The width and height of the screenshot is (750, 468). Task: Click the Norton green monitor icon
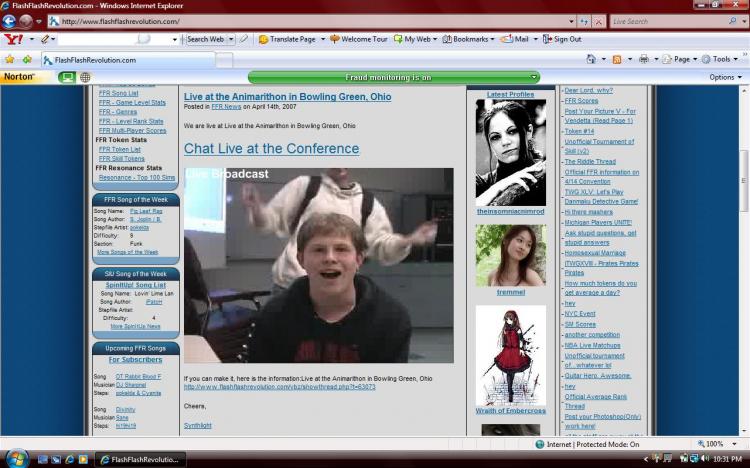point(67,77)
